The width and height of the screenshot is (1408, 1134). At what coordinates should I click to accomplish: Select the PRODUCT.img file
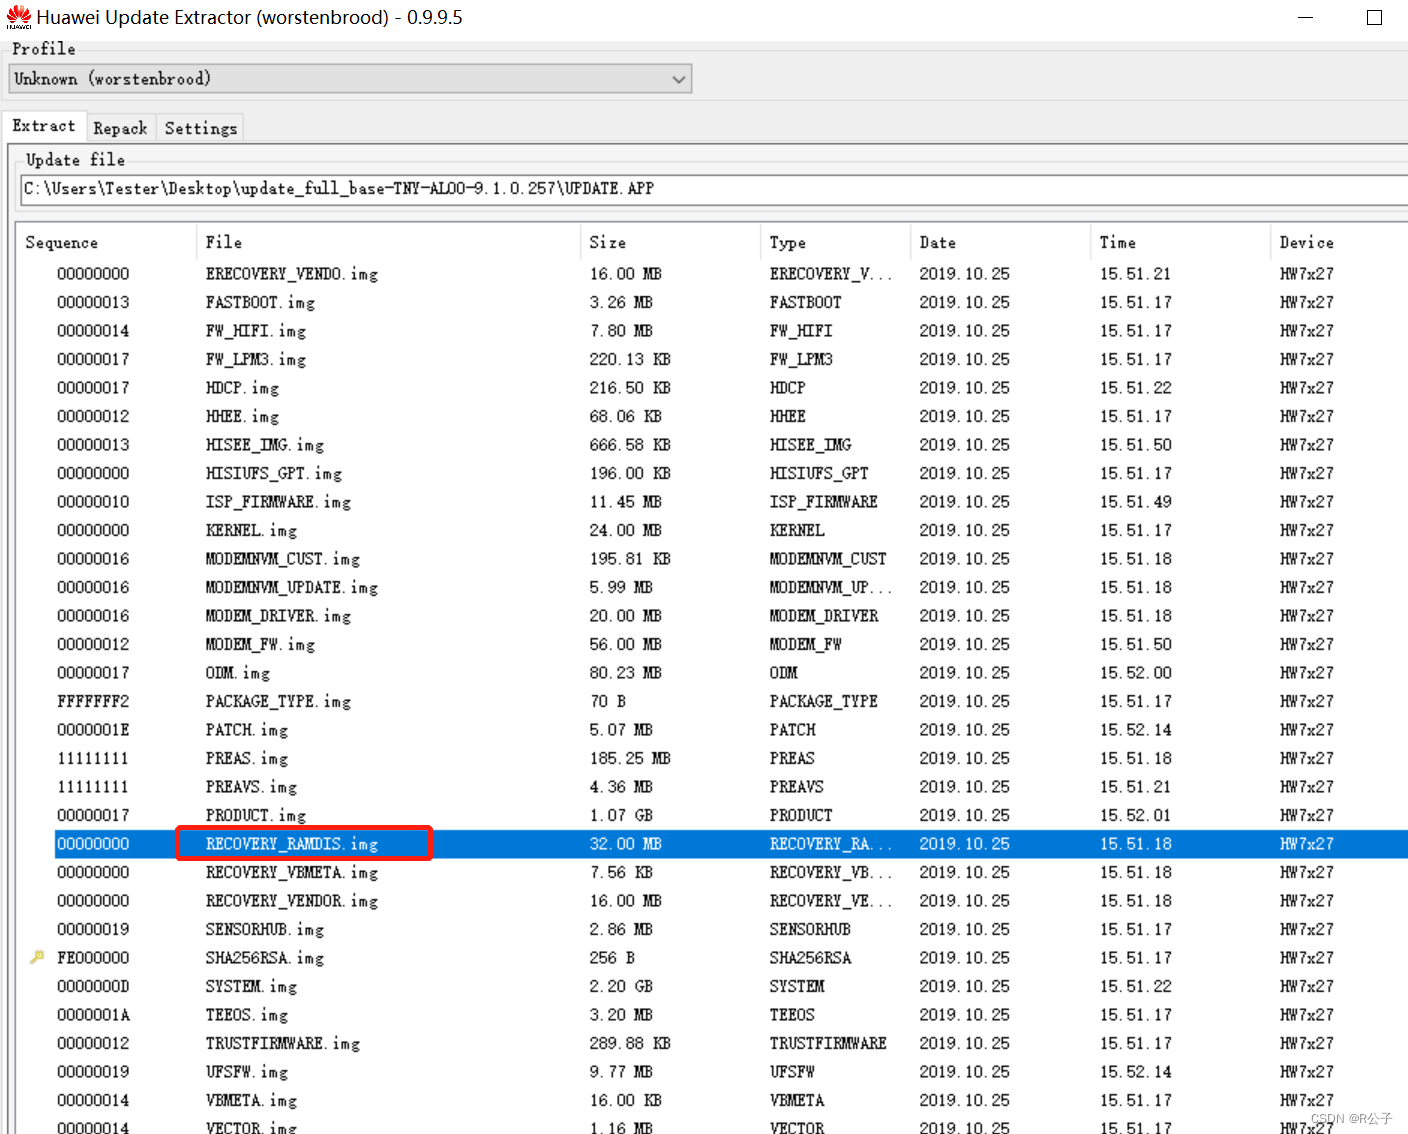click(x=255, y=815)
